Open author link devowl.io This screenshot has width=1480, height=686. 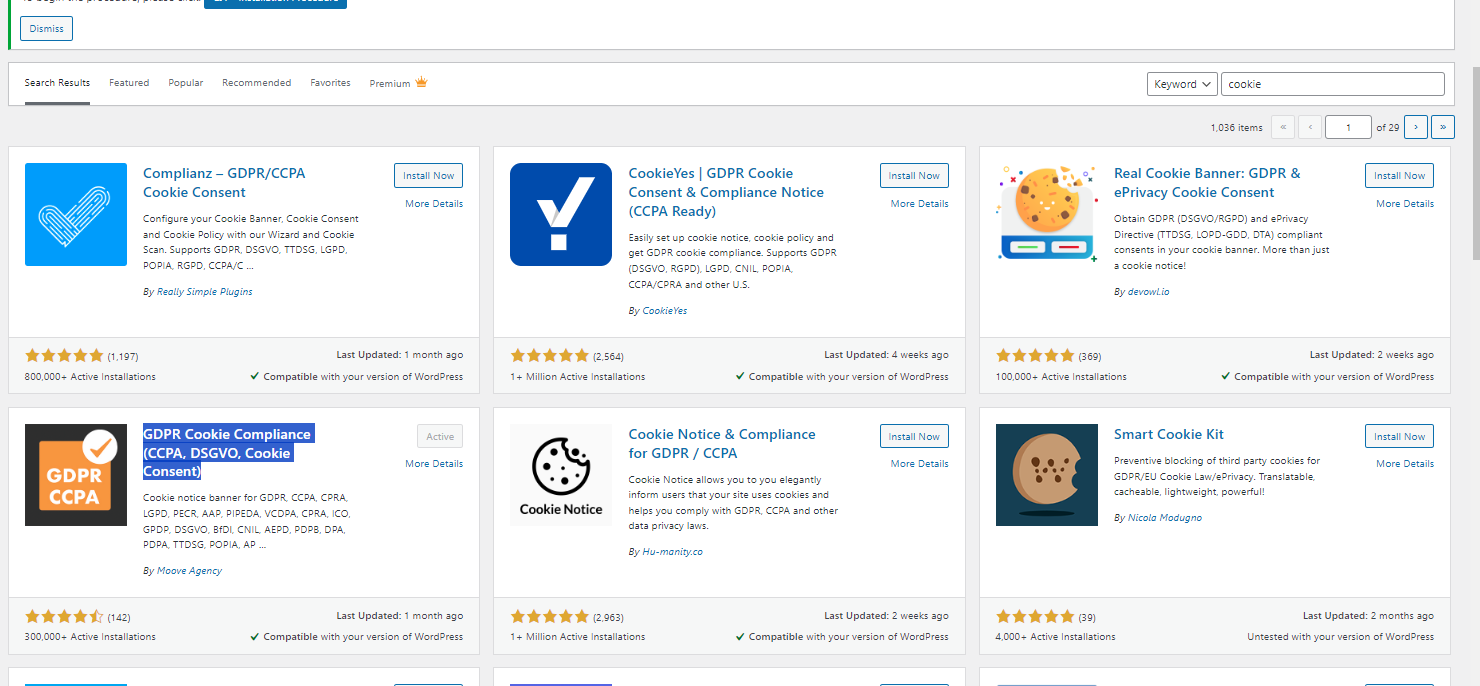point(1148,292)
